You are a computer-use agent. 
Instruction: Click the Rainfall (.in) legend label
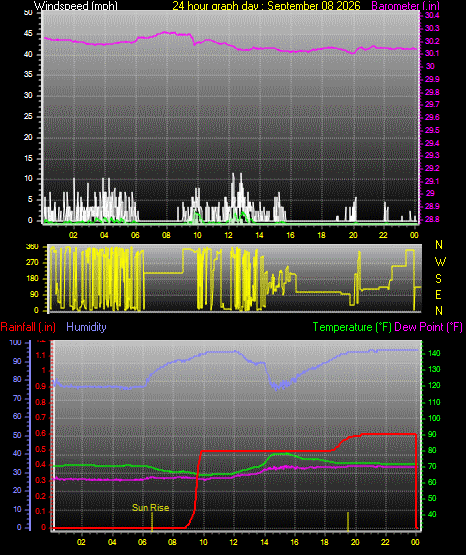click(28, 327)
